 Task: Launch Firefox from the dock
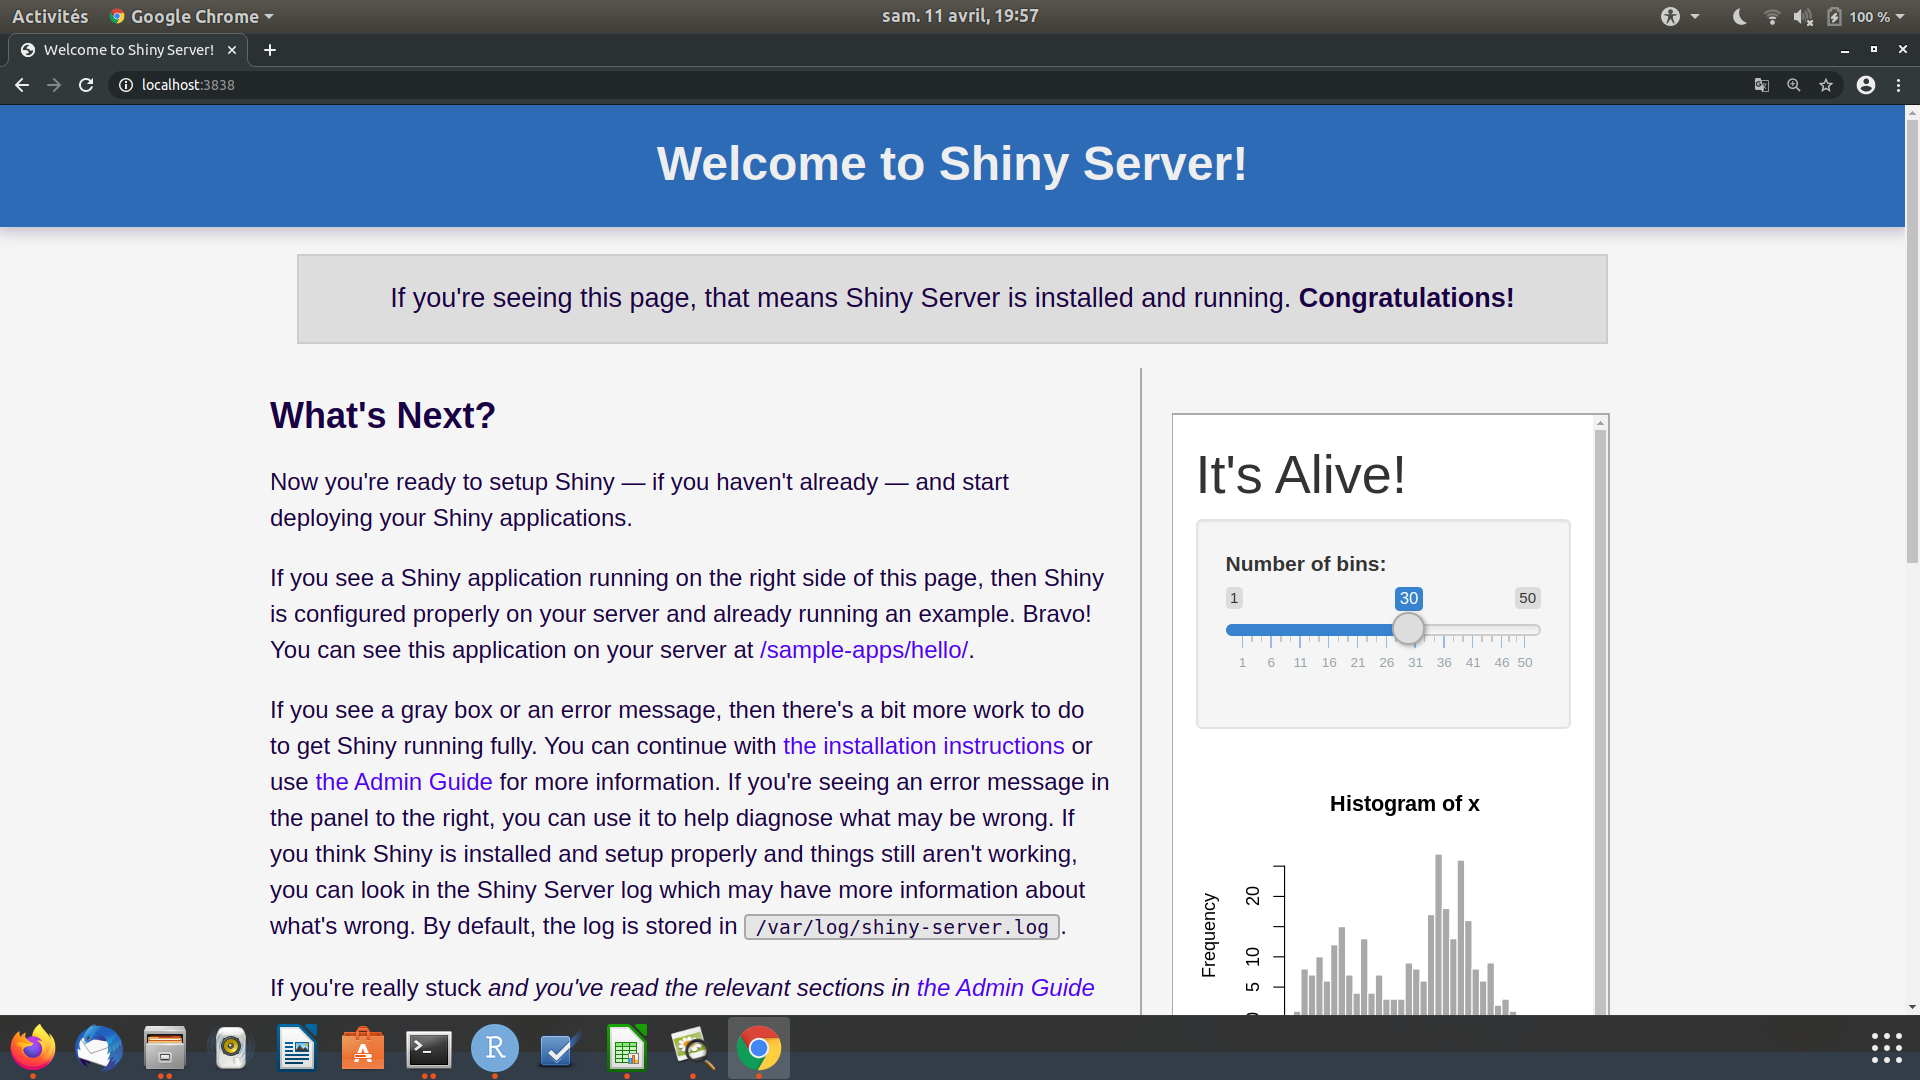tap(33, 1048)
